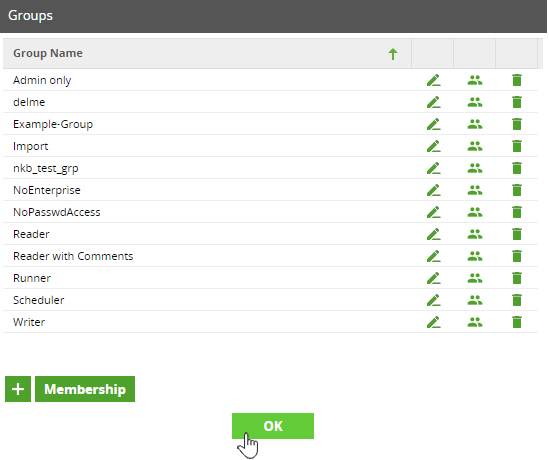Delete the Admin only group

tap(517, 80)
